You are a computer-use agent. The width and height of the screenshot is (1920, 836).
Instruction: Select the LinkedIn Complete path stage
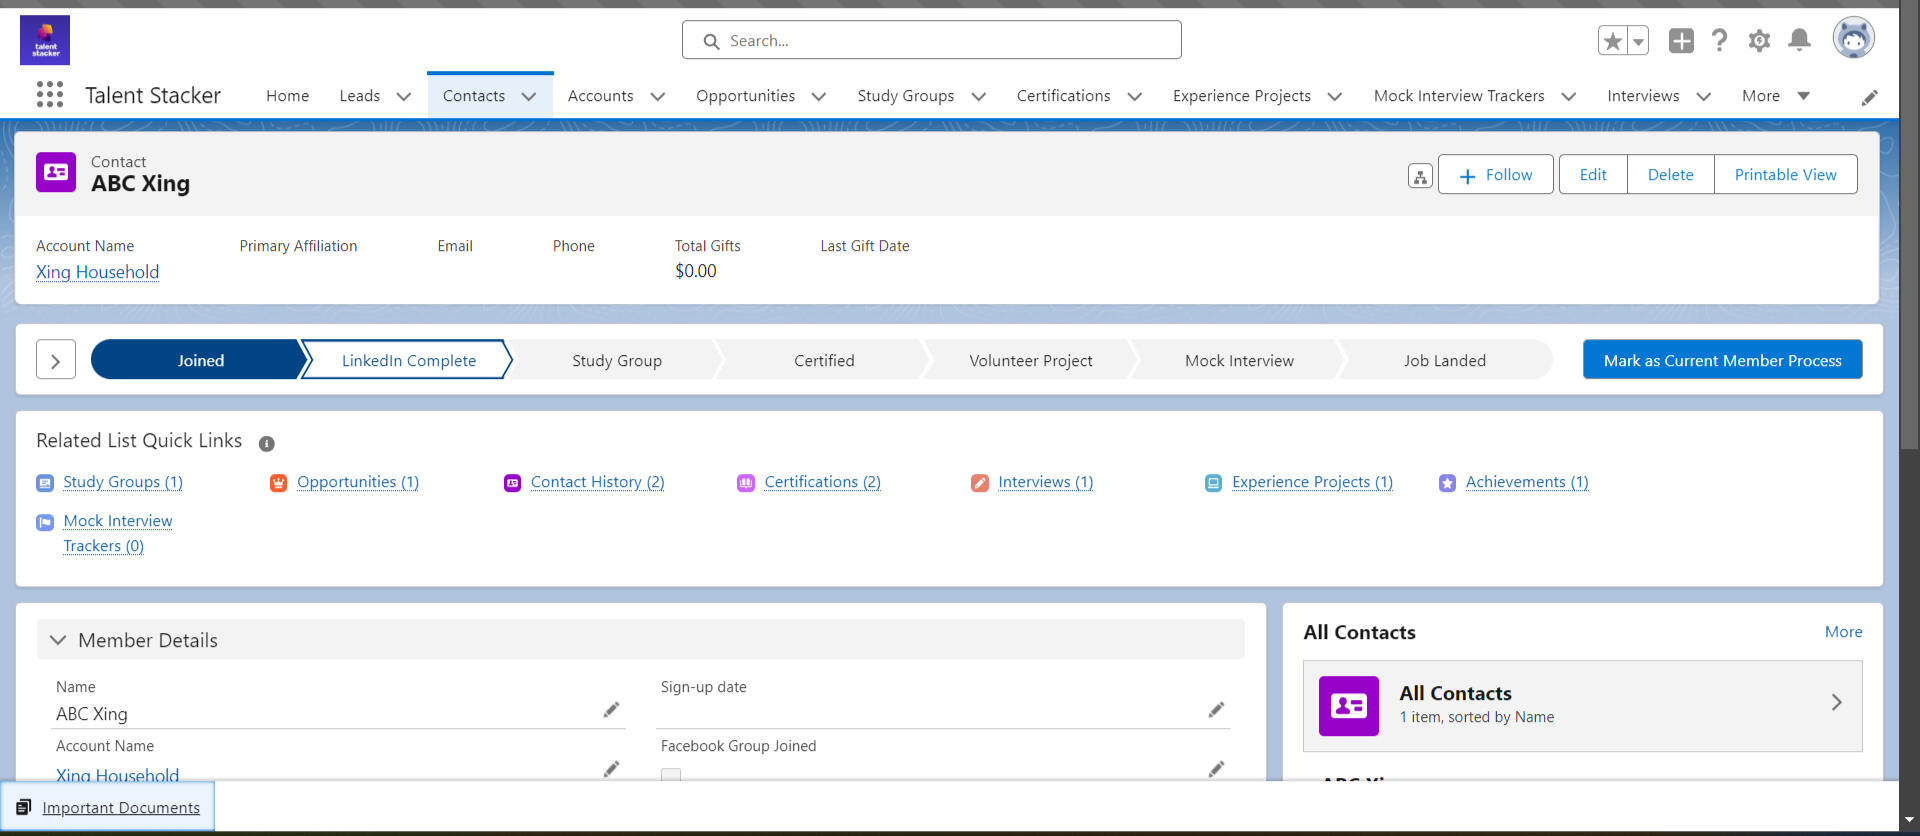(x=408, y=360)
